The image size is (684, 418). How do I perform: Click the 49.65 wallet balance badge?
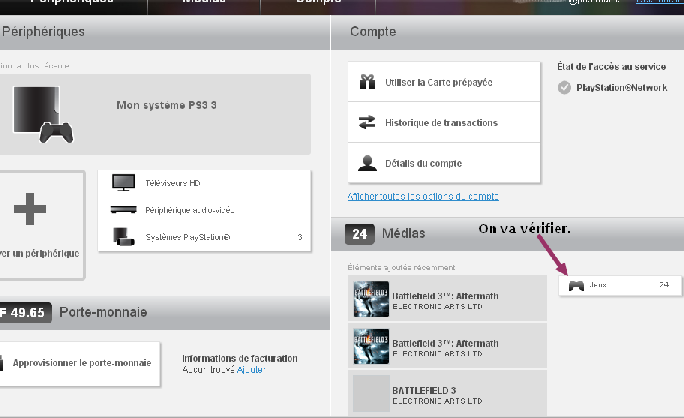click(x=25, y=312)
